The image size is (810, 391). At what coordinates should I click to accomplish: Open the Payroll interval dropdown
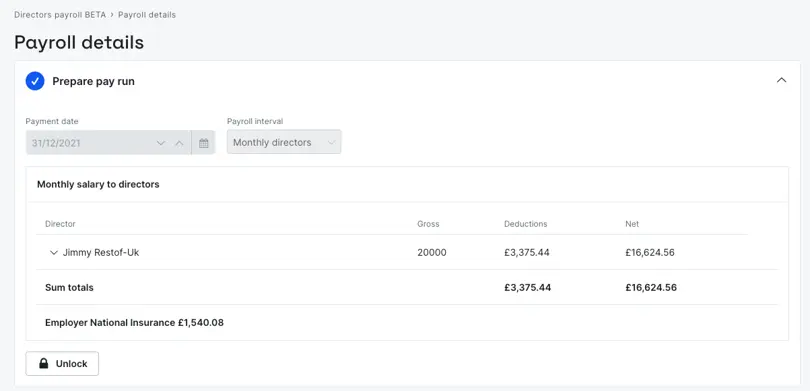pos(284,142)
